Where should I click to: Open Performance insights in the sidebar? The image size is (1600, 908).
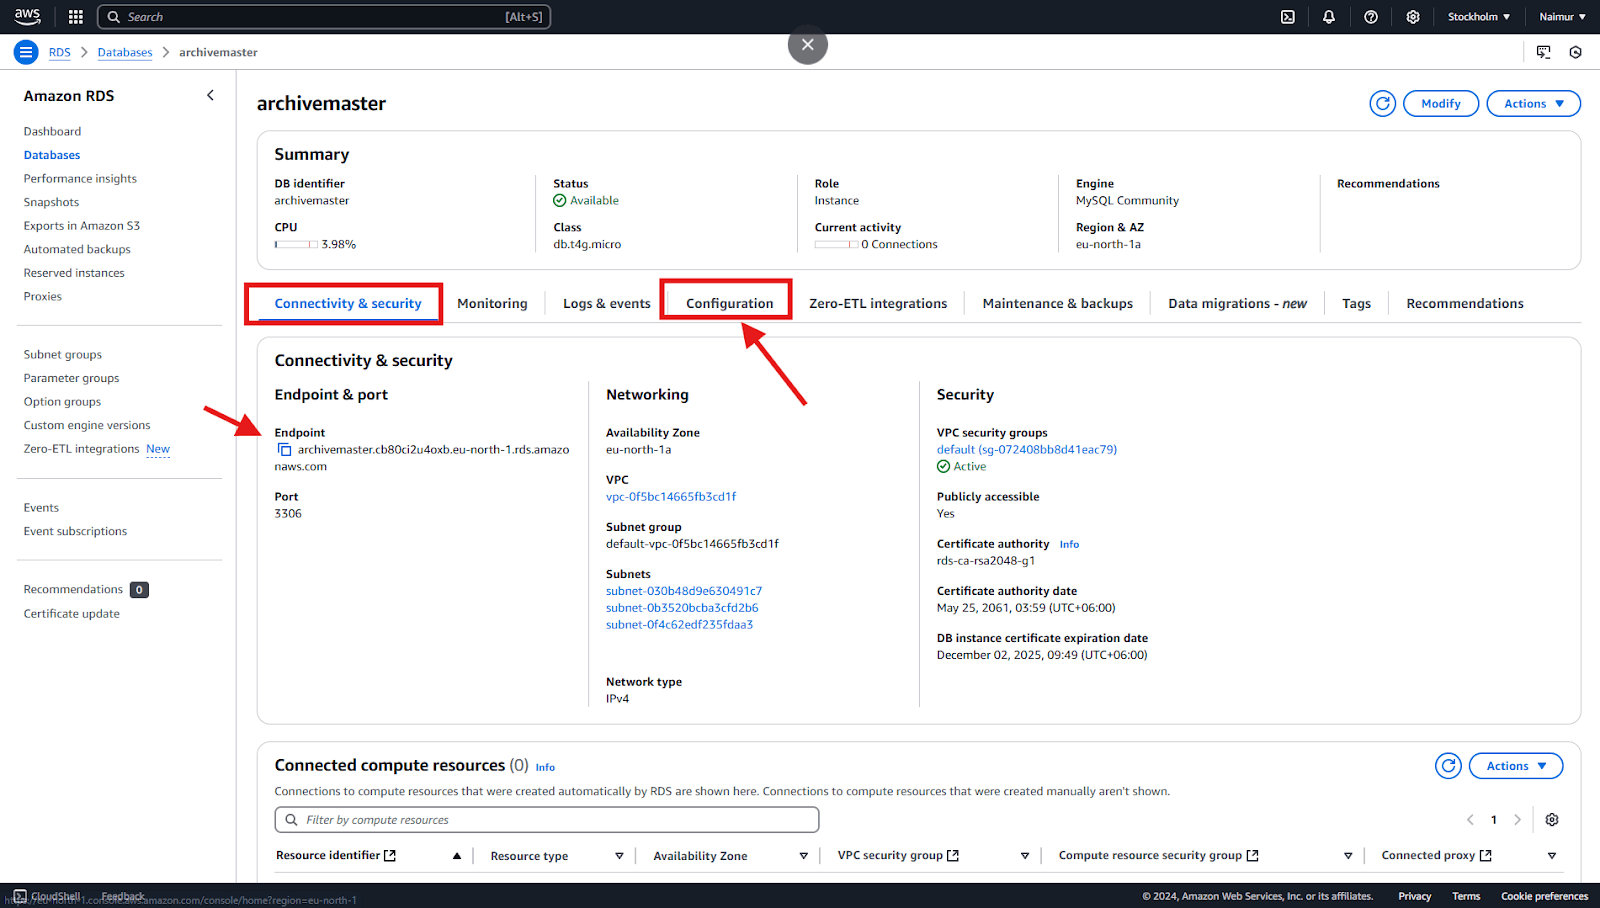coord(80,178)
